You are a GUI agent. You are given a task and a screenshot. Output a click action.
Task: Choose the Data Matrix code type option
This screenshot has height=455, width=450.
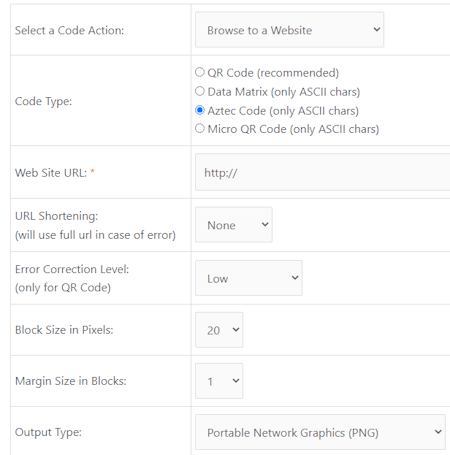pyautogui.click(x=200, y=91)
